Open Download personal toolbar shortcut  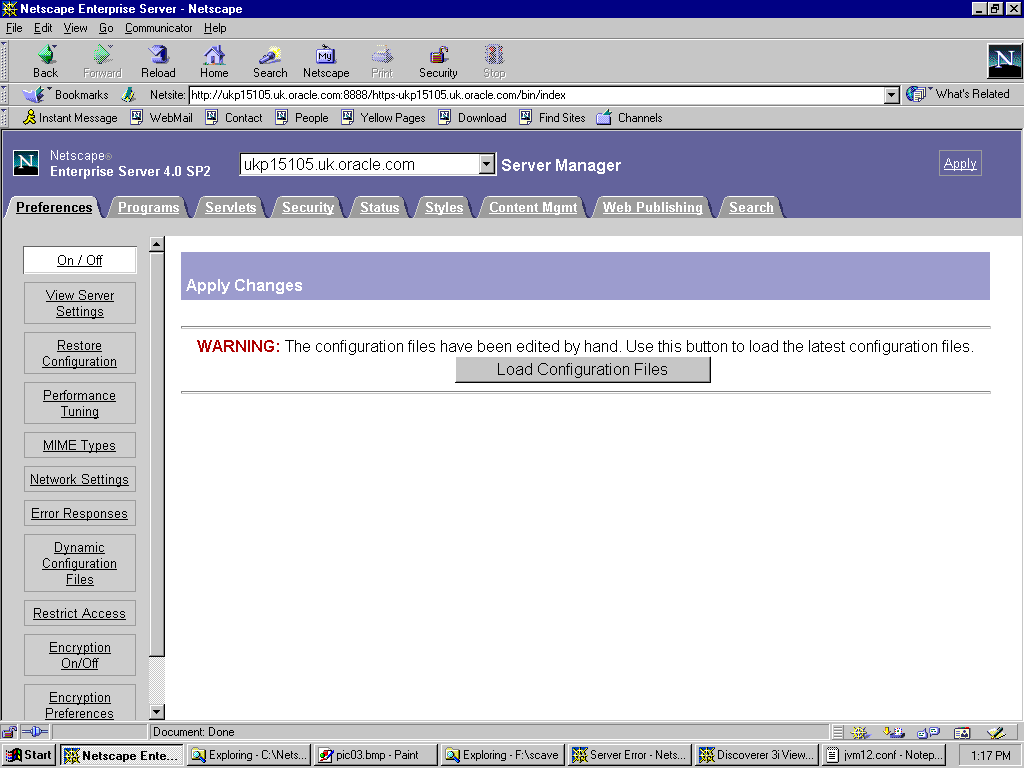pyautogui.click(x=473, y=118)
